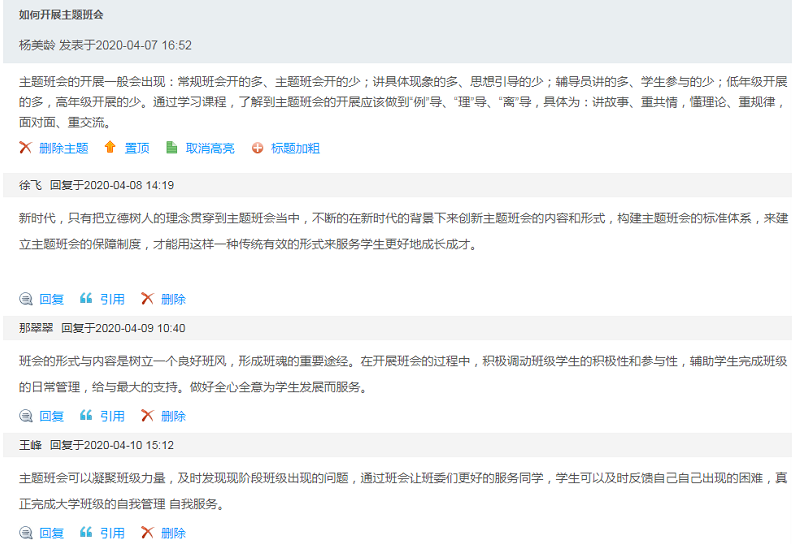Select the topic title 如何开展主题班会

pos(61,15)
